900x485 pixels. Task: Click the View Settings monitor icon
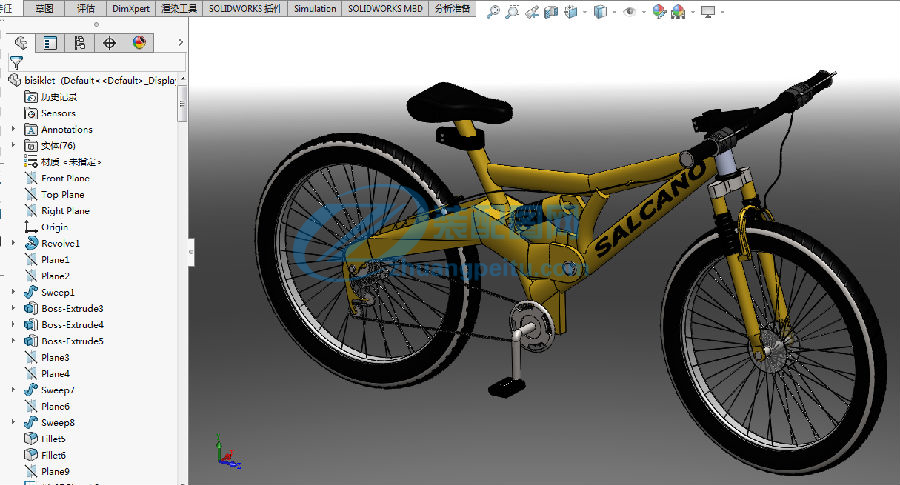(x=708, y=11)
